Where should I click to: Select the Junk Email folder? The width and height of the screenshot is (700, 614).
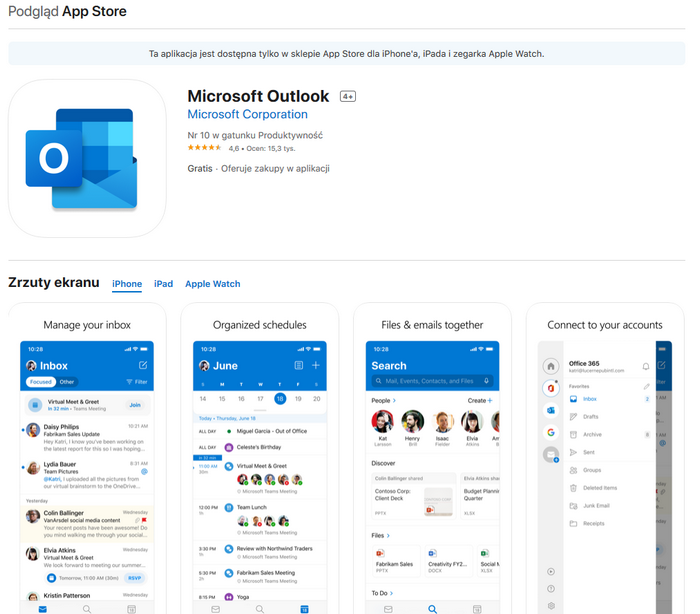coord(609,506)
